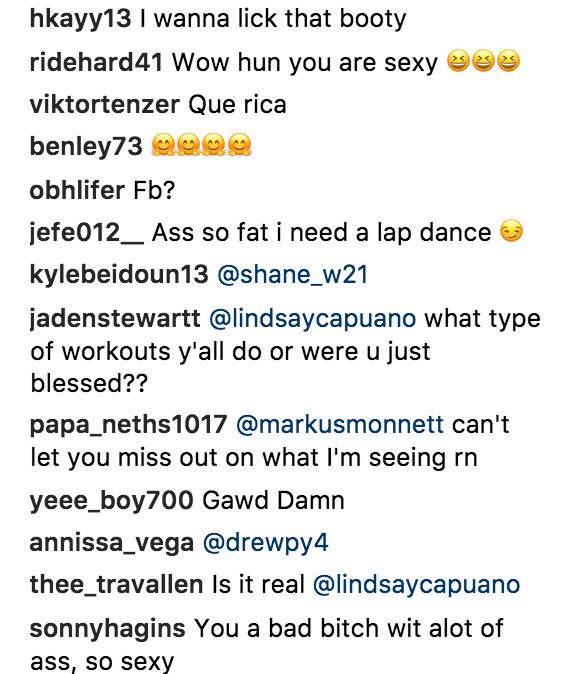Click @lindsaycapuano mention in thee_travallen comment
This screenshot has height=674, width=580.
[416, 585]
